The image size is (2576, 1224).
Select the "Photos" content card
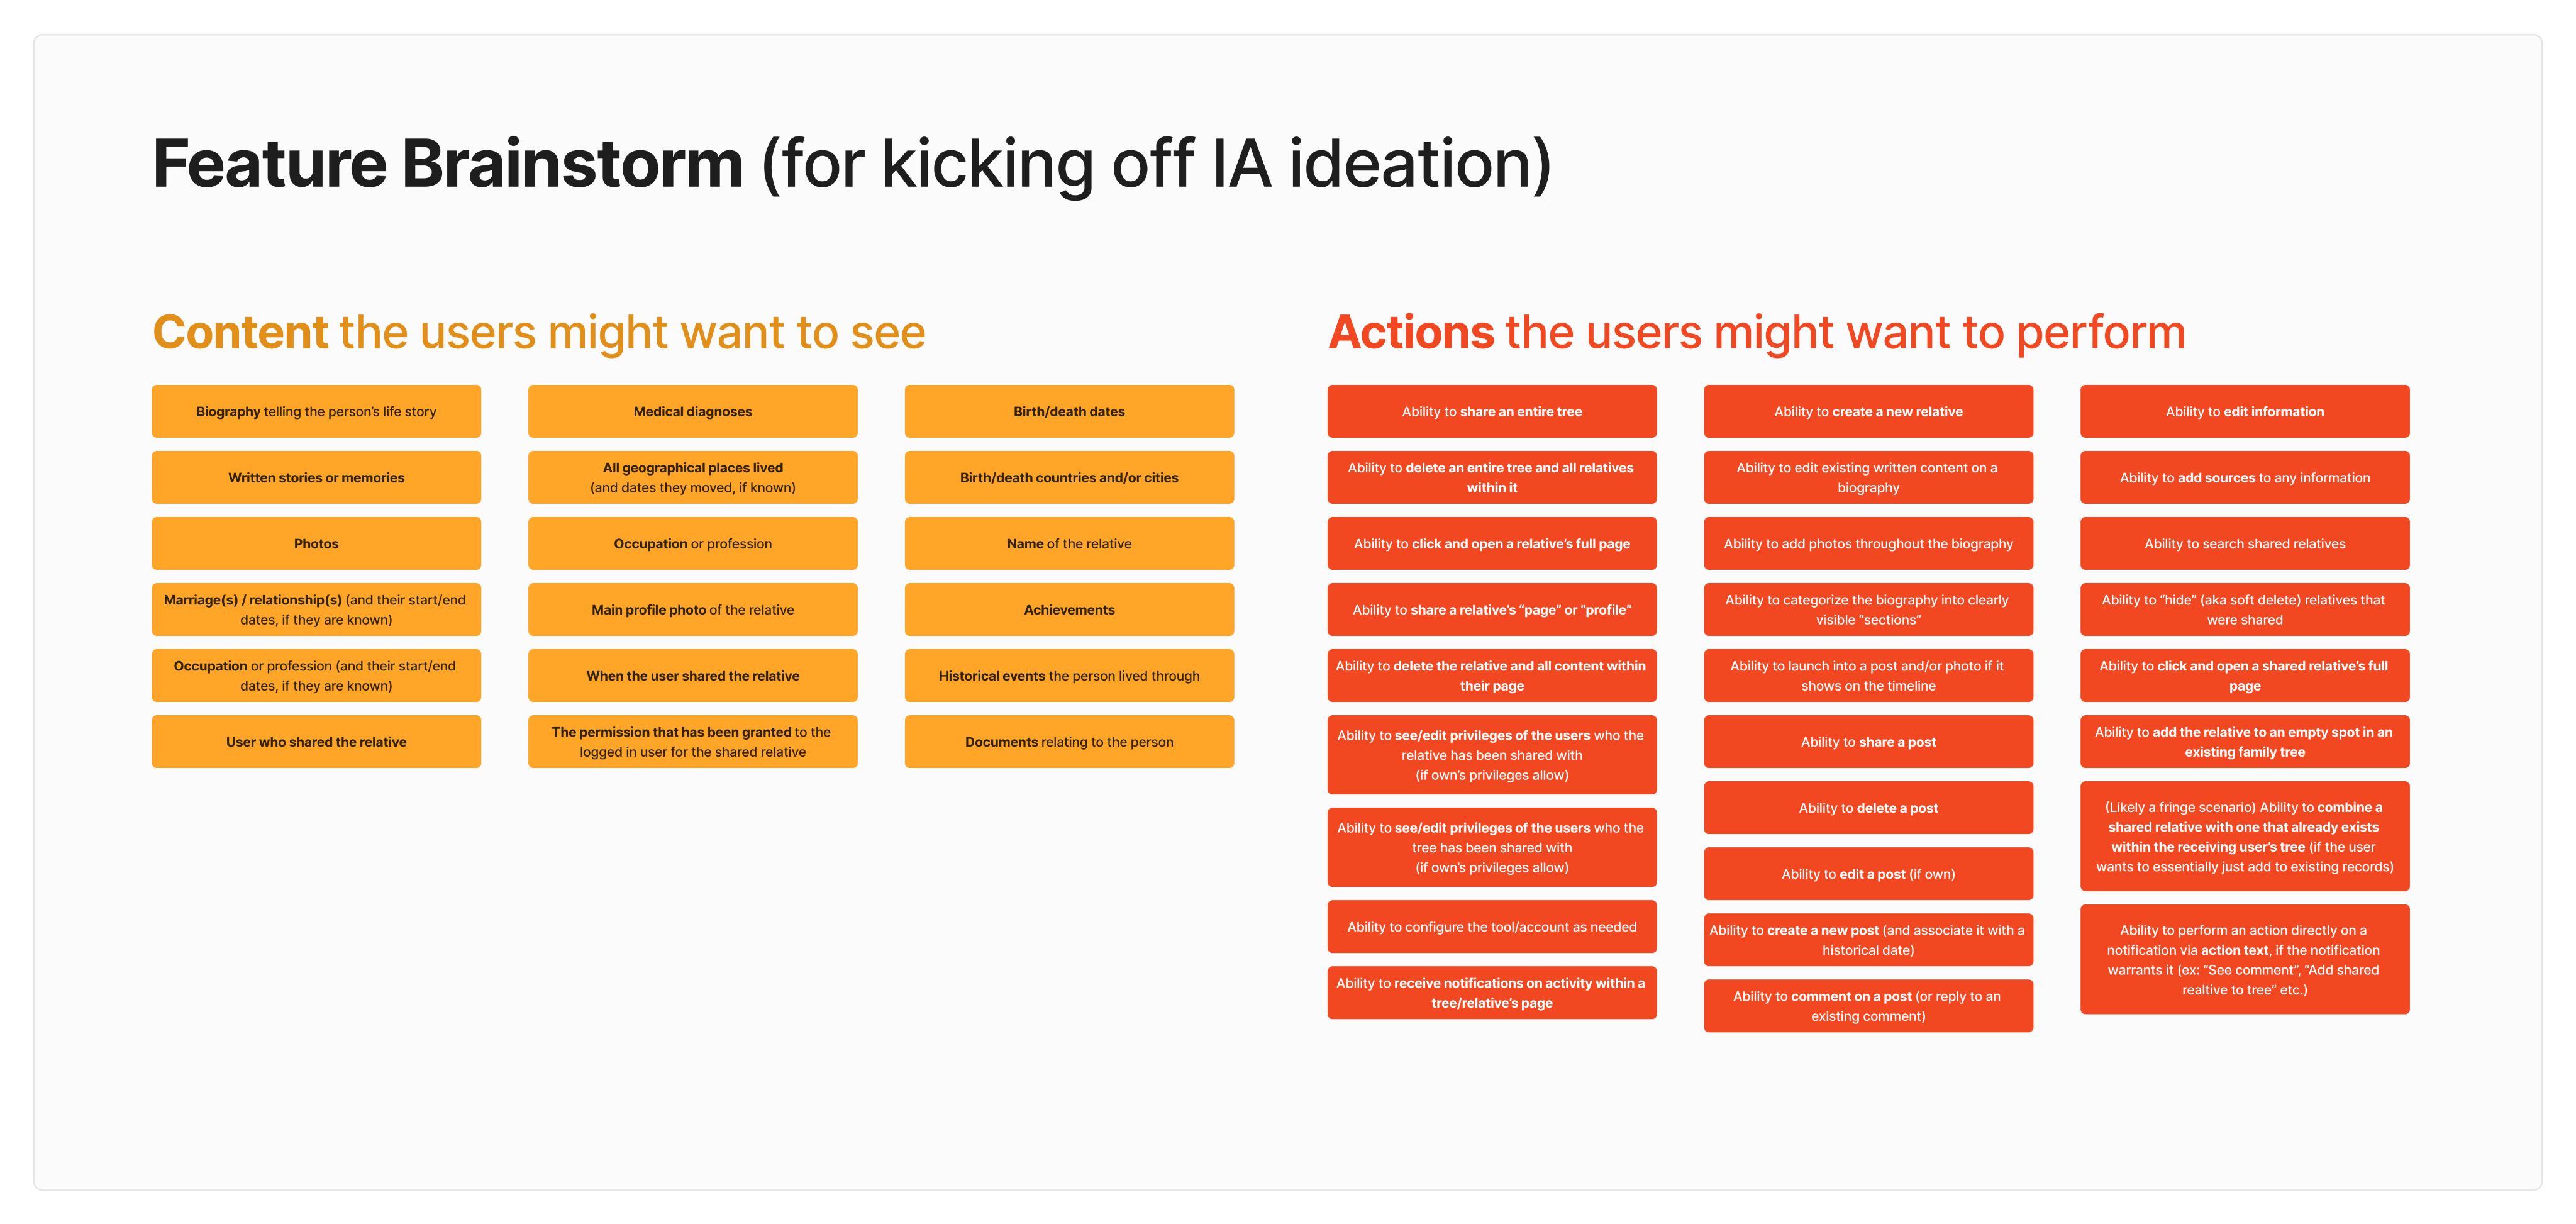[x=316, y=543]
